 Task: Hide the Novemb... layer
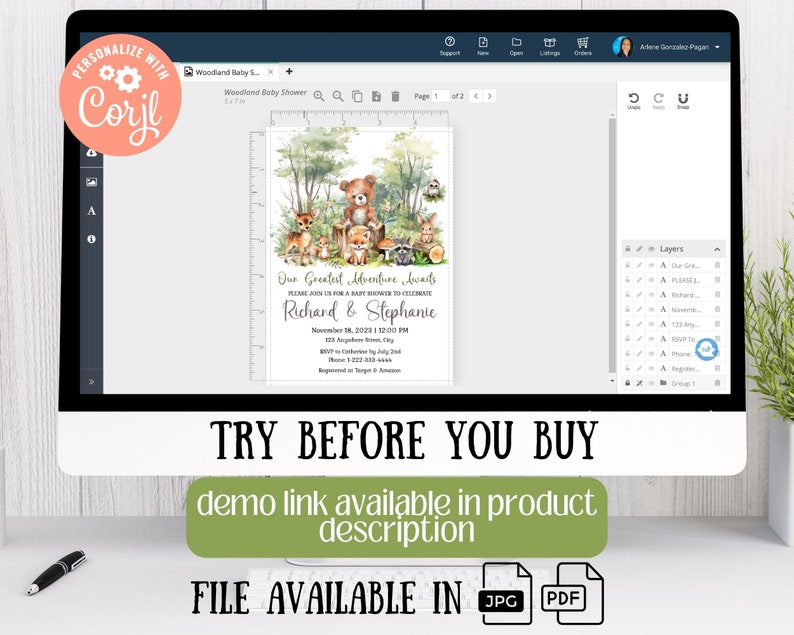(x=651, y=309)
